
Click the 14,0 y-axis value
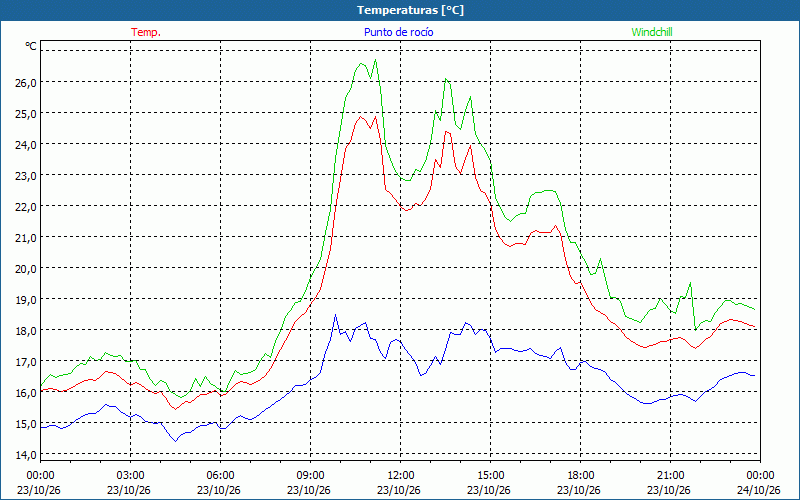pyautogui.click(x=26, y=455)
